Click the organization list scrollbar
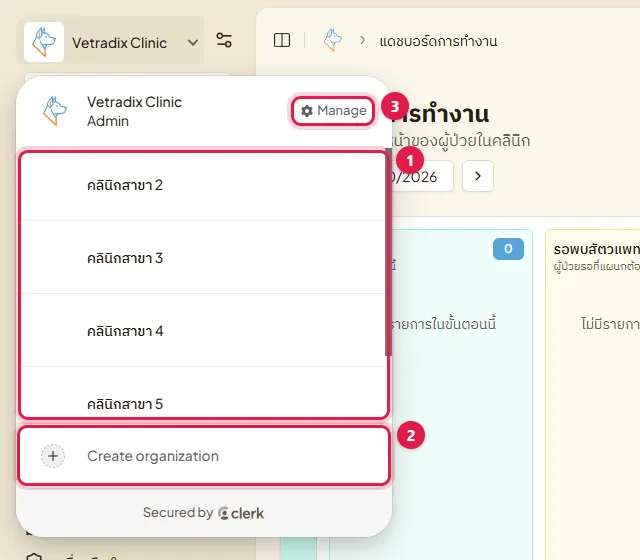The width and height of the screenshot is (640, 560). (x=388, y=253)
